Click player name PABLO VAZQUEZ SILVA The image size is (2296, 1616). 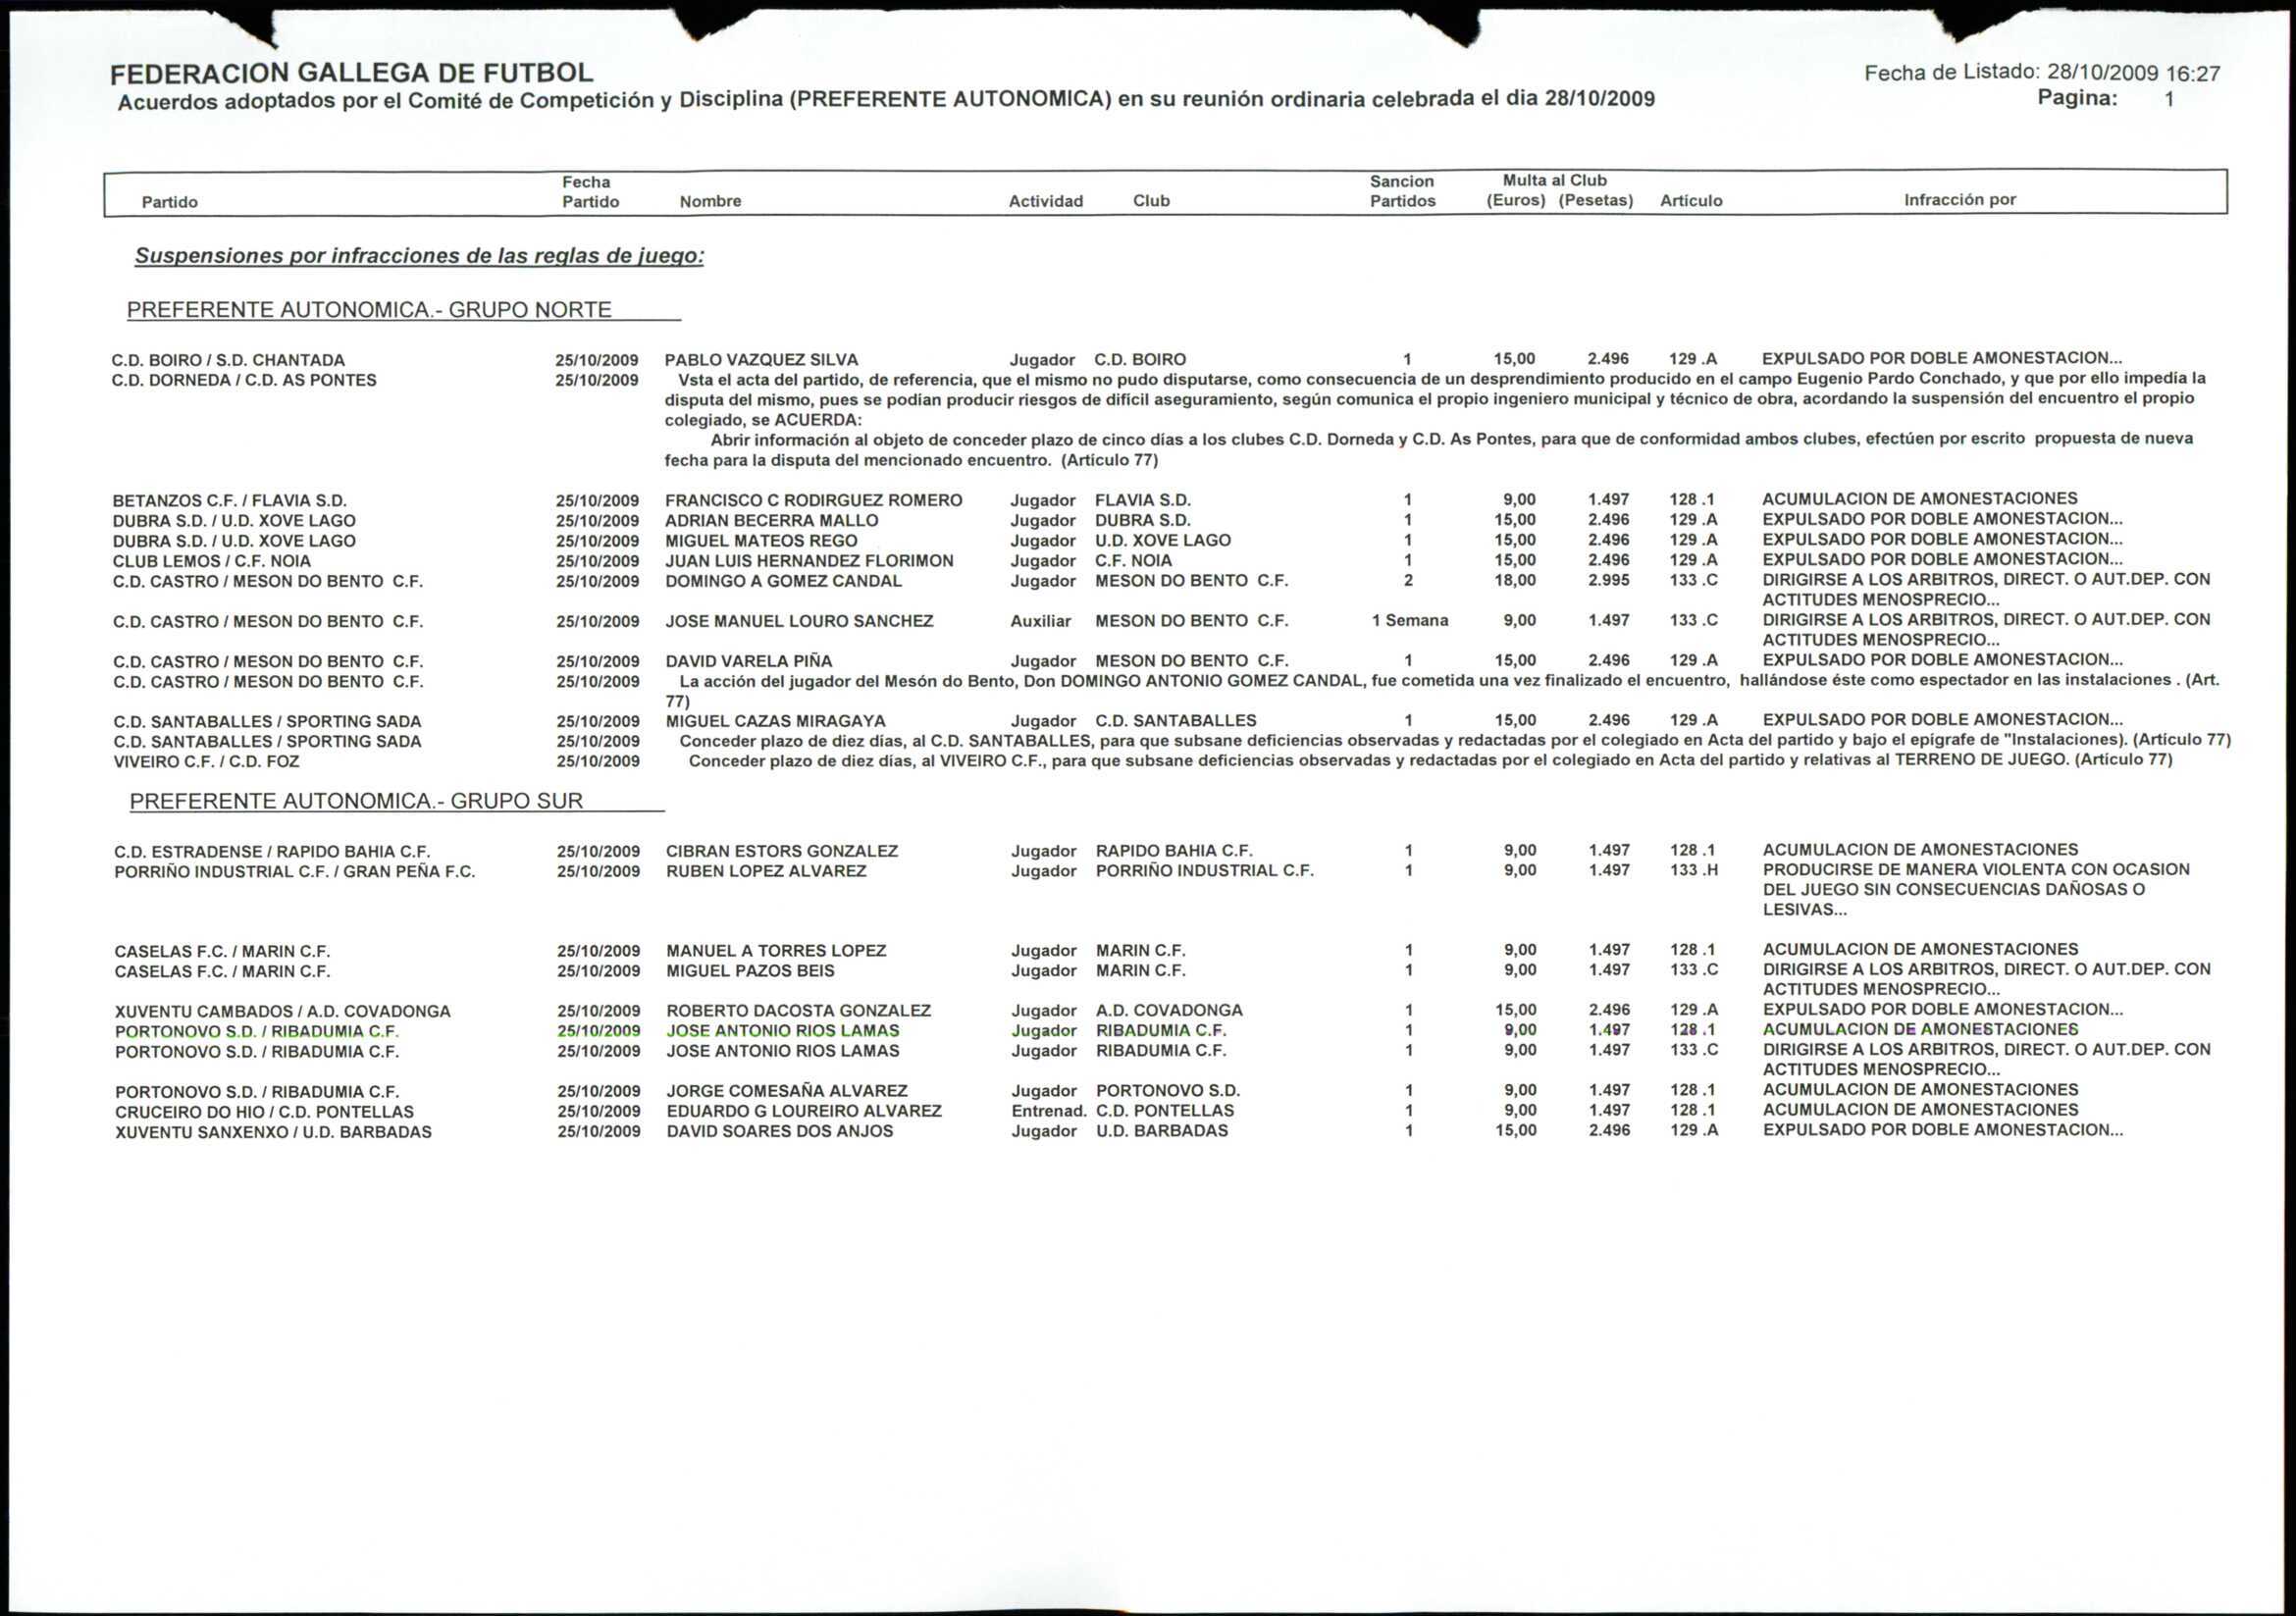pyautogui.click(x=761, y=360)
